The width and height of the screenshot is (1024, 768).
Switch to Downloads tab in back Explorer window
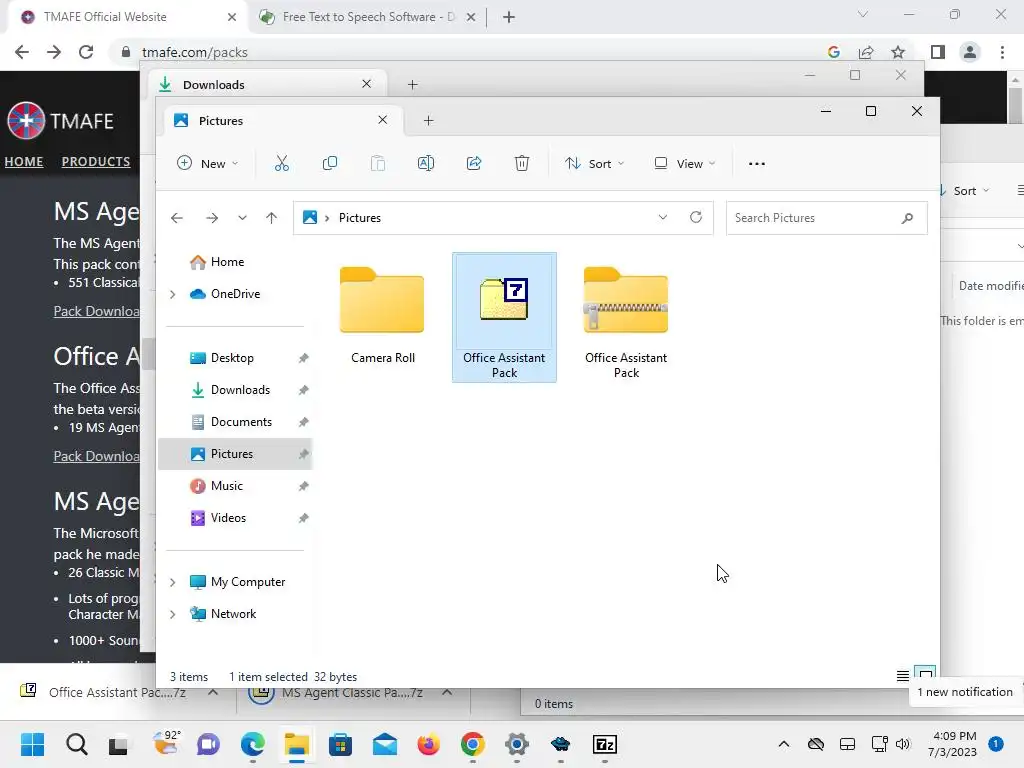tap(268, 85)
